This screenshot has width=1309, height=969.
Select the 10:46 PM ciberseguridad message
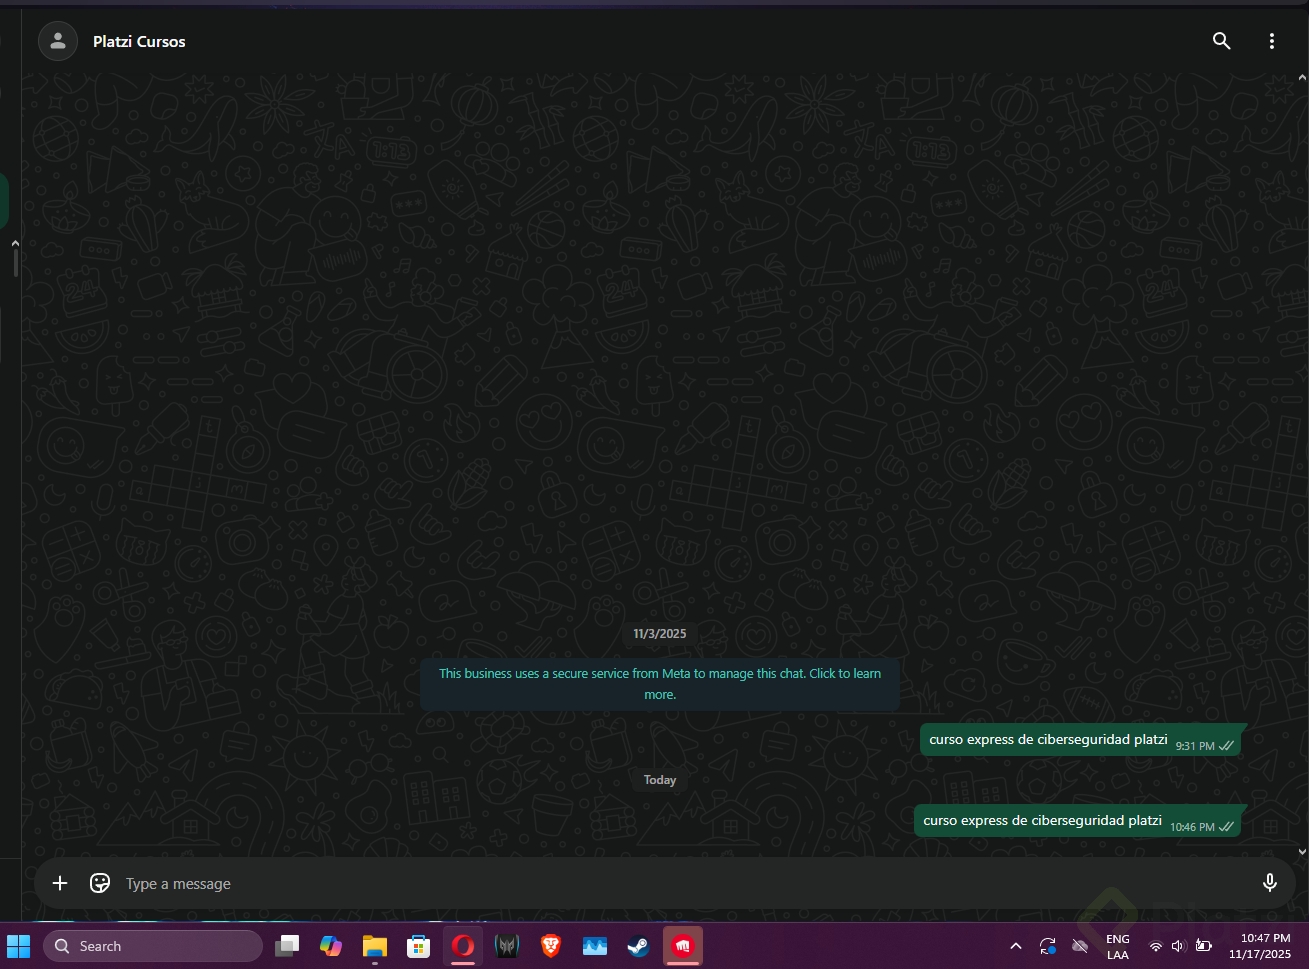click(1077, 821)
